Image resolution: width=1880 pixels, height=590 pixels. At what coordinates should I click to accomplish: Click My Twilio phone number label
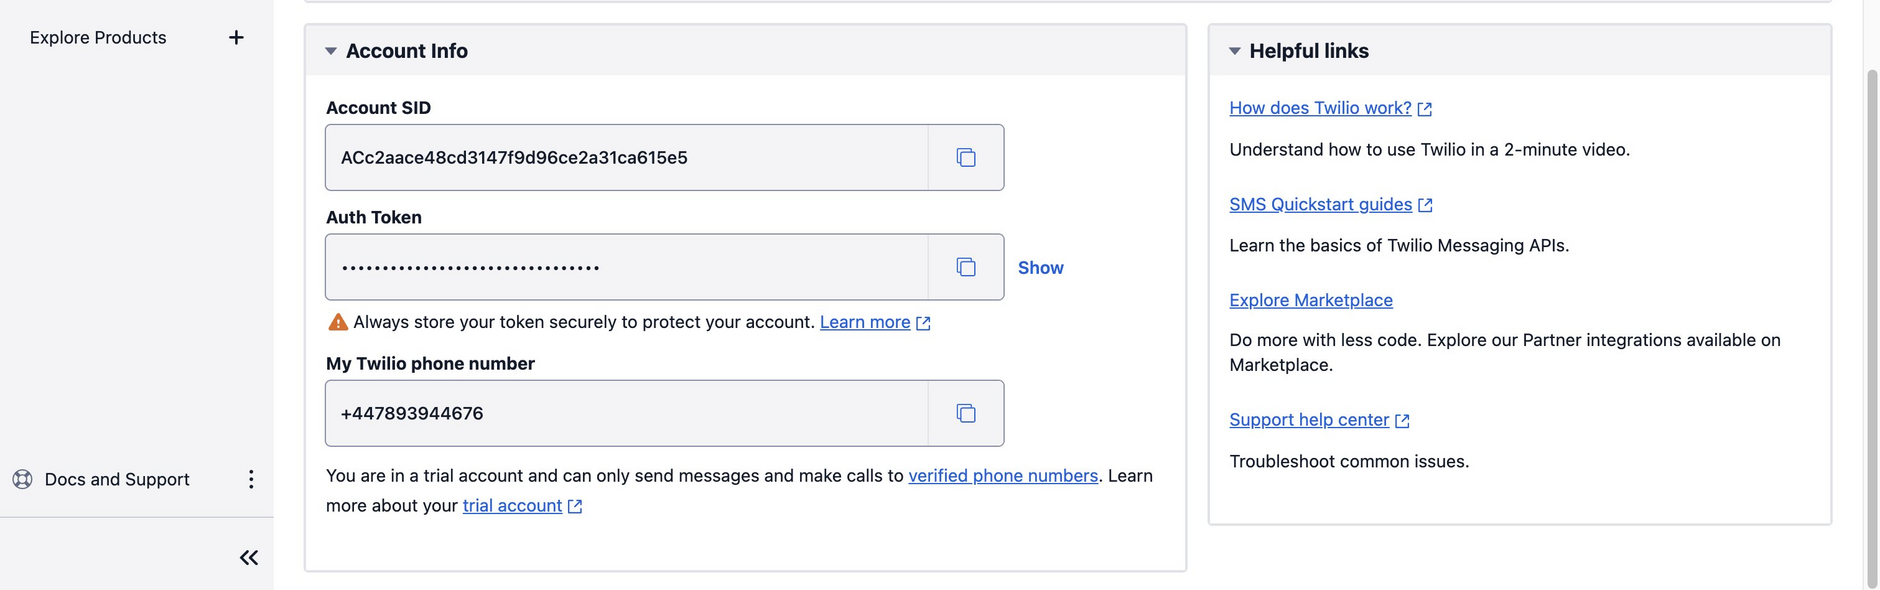(430, 363)
